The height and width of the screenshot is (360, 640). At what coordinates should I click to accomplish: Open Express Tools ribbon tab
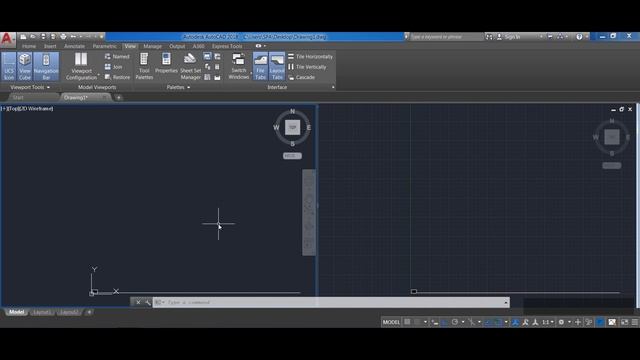click(x=227, y=46)
